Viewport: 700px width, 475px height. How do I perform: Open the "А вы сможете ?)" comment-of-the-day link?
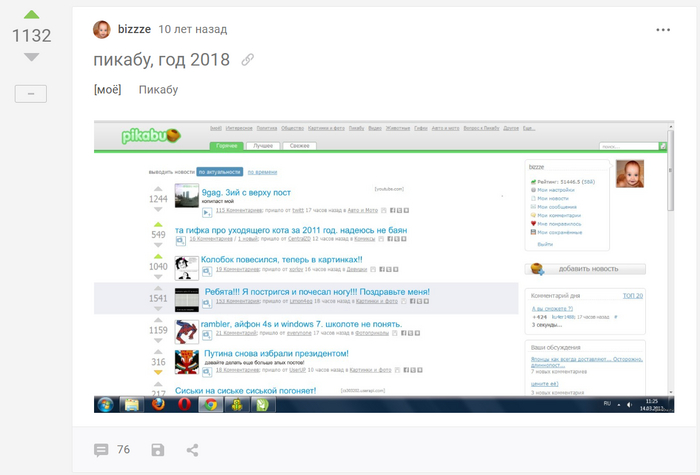click(x=552, y=308)
